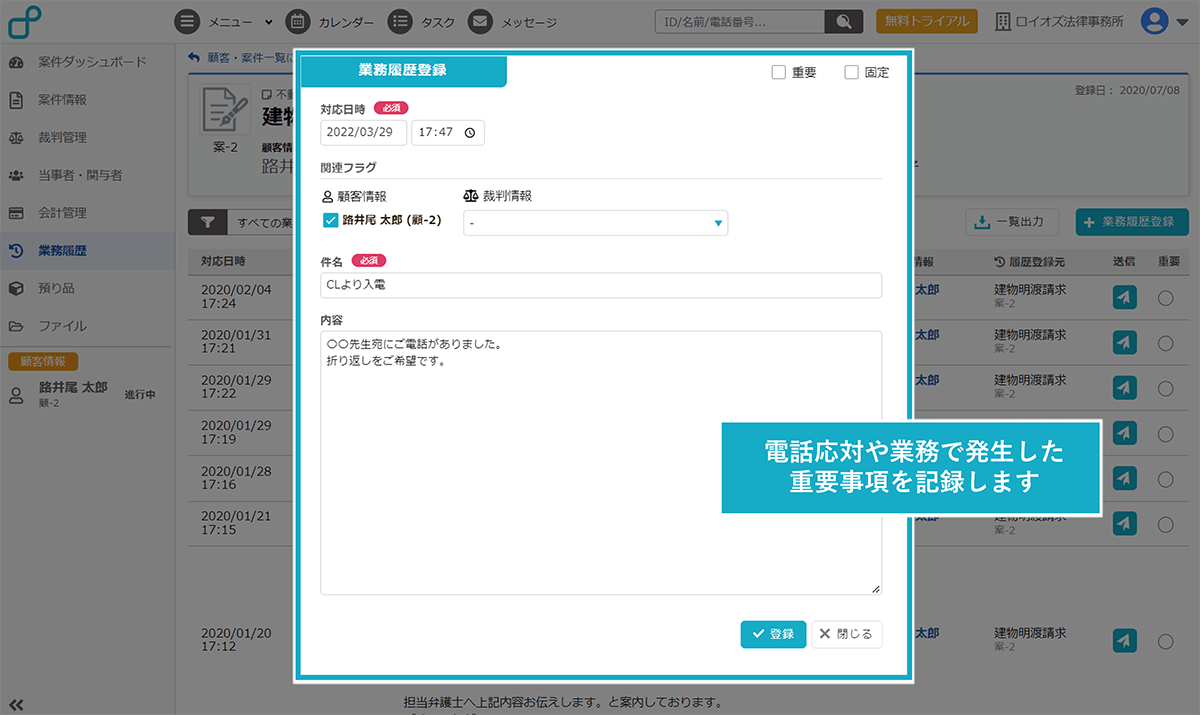The height and width of the screenshot is (715, 1200).
Task: Click the 業務履歴登録 add button
Action: (x=1132, y=222)
